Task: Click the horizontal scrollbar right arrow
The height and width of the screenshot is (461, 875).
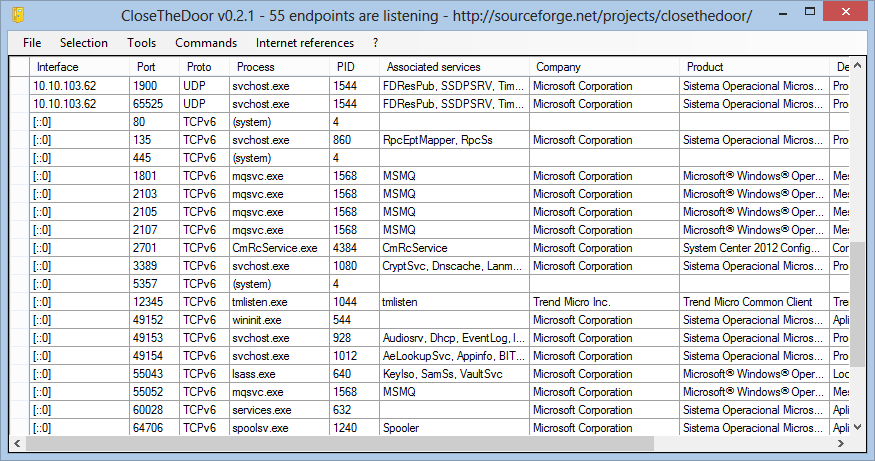Action: (841, 444)
